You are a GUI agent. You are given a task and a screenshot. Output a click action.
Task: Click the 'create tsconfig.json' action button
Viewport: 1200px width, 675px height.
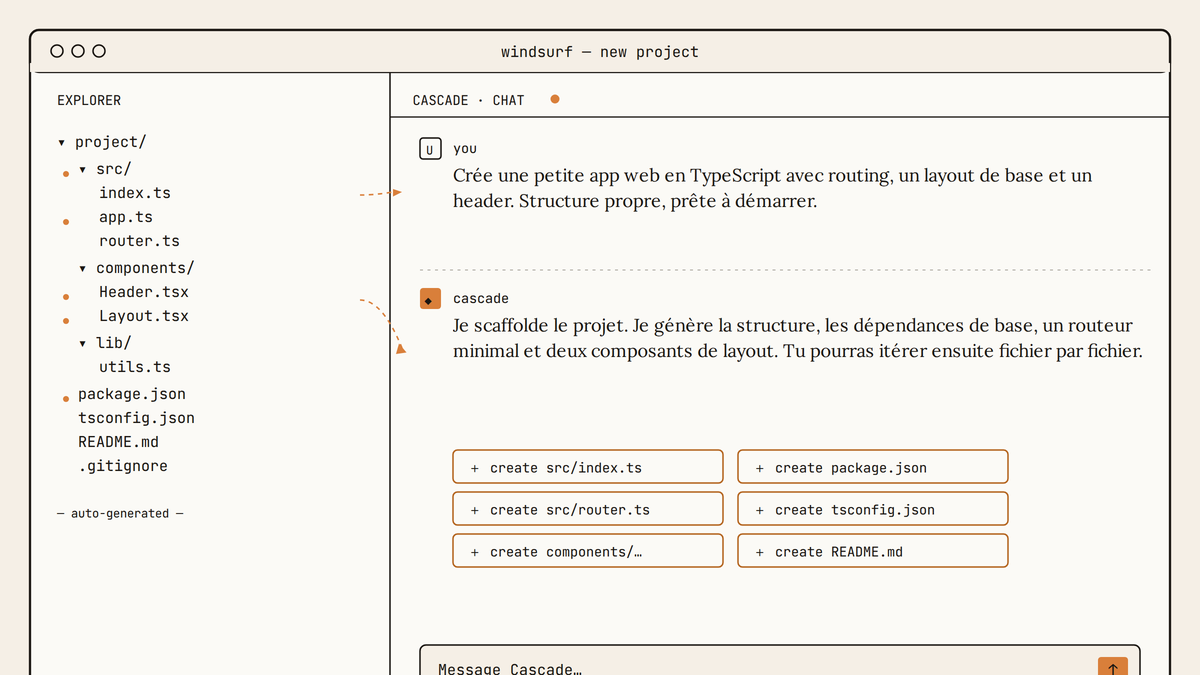[x=873, y=509]
